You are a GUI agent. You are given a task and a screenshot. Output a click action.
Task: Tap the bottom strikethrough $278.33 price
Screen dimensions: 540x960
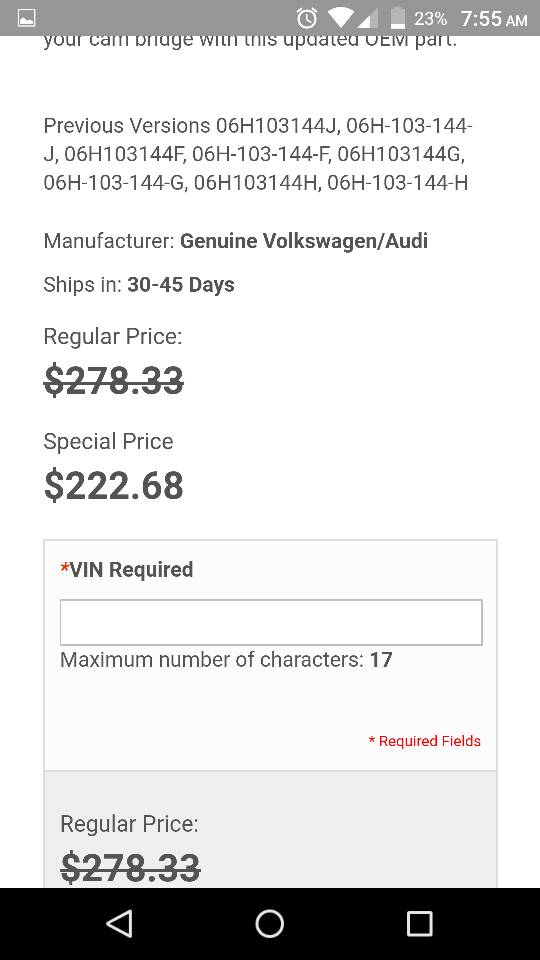[130, 868]
